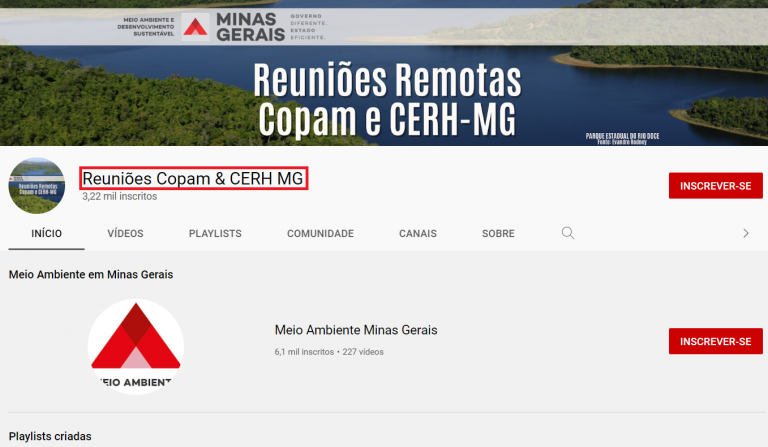Subscribe to Meio Ambiente Minas Gerais channel
Viewport: 768px width, 447px height.
click(715, 341)
